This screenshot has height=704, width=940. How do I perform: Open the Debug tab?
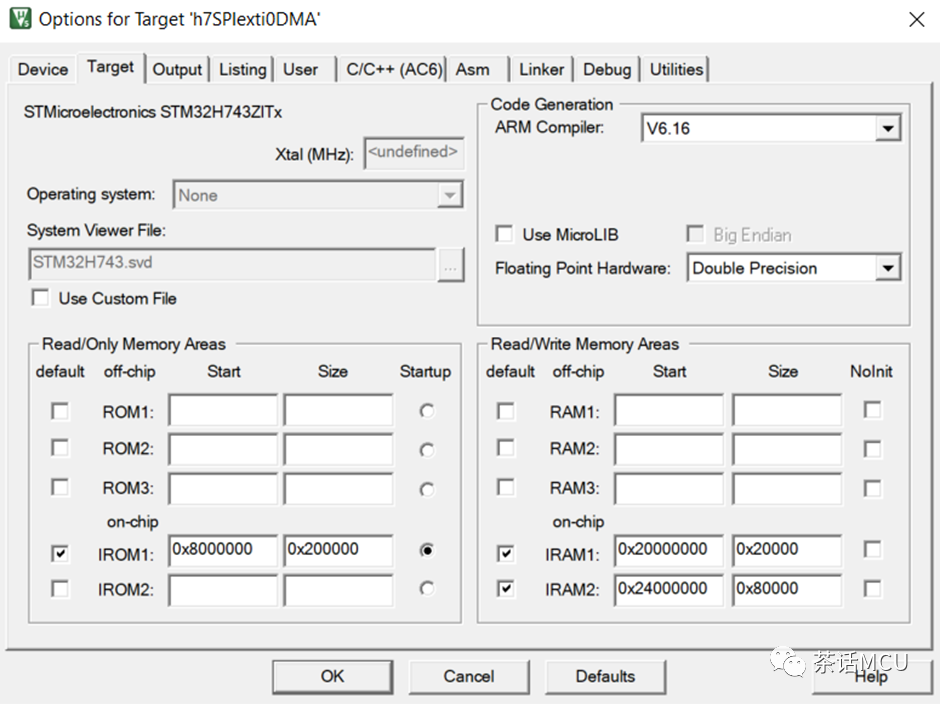[607, 70]
